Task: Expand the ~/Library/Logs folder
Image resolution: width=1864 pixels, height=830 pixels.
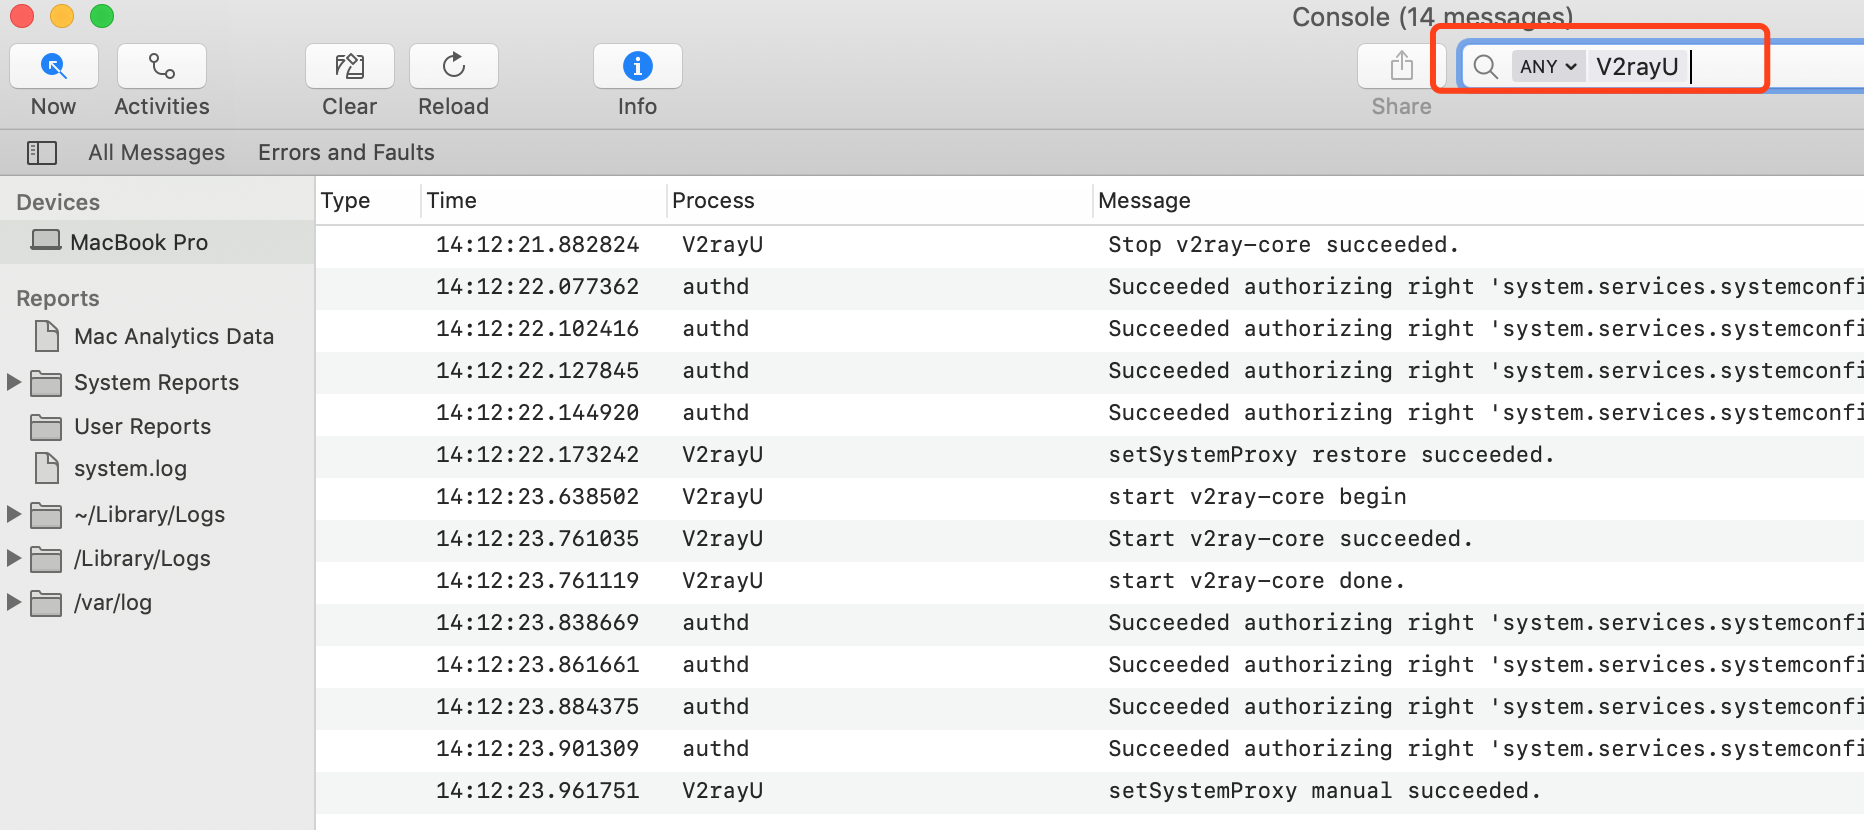Action: click(x=14, y=514)
